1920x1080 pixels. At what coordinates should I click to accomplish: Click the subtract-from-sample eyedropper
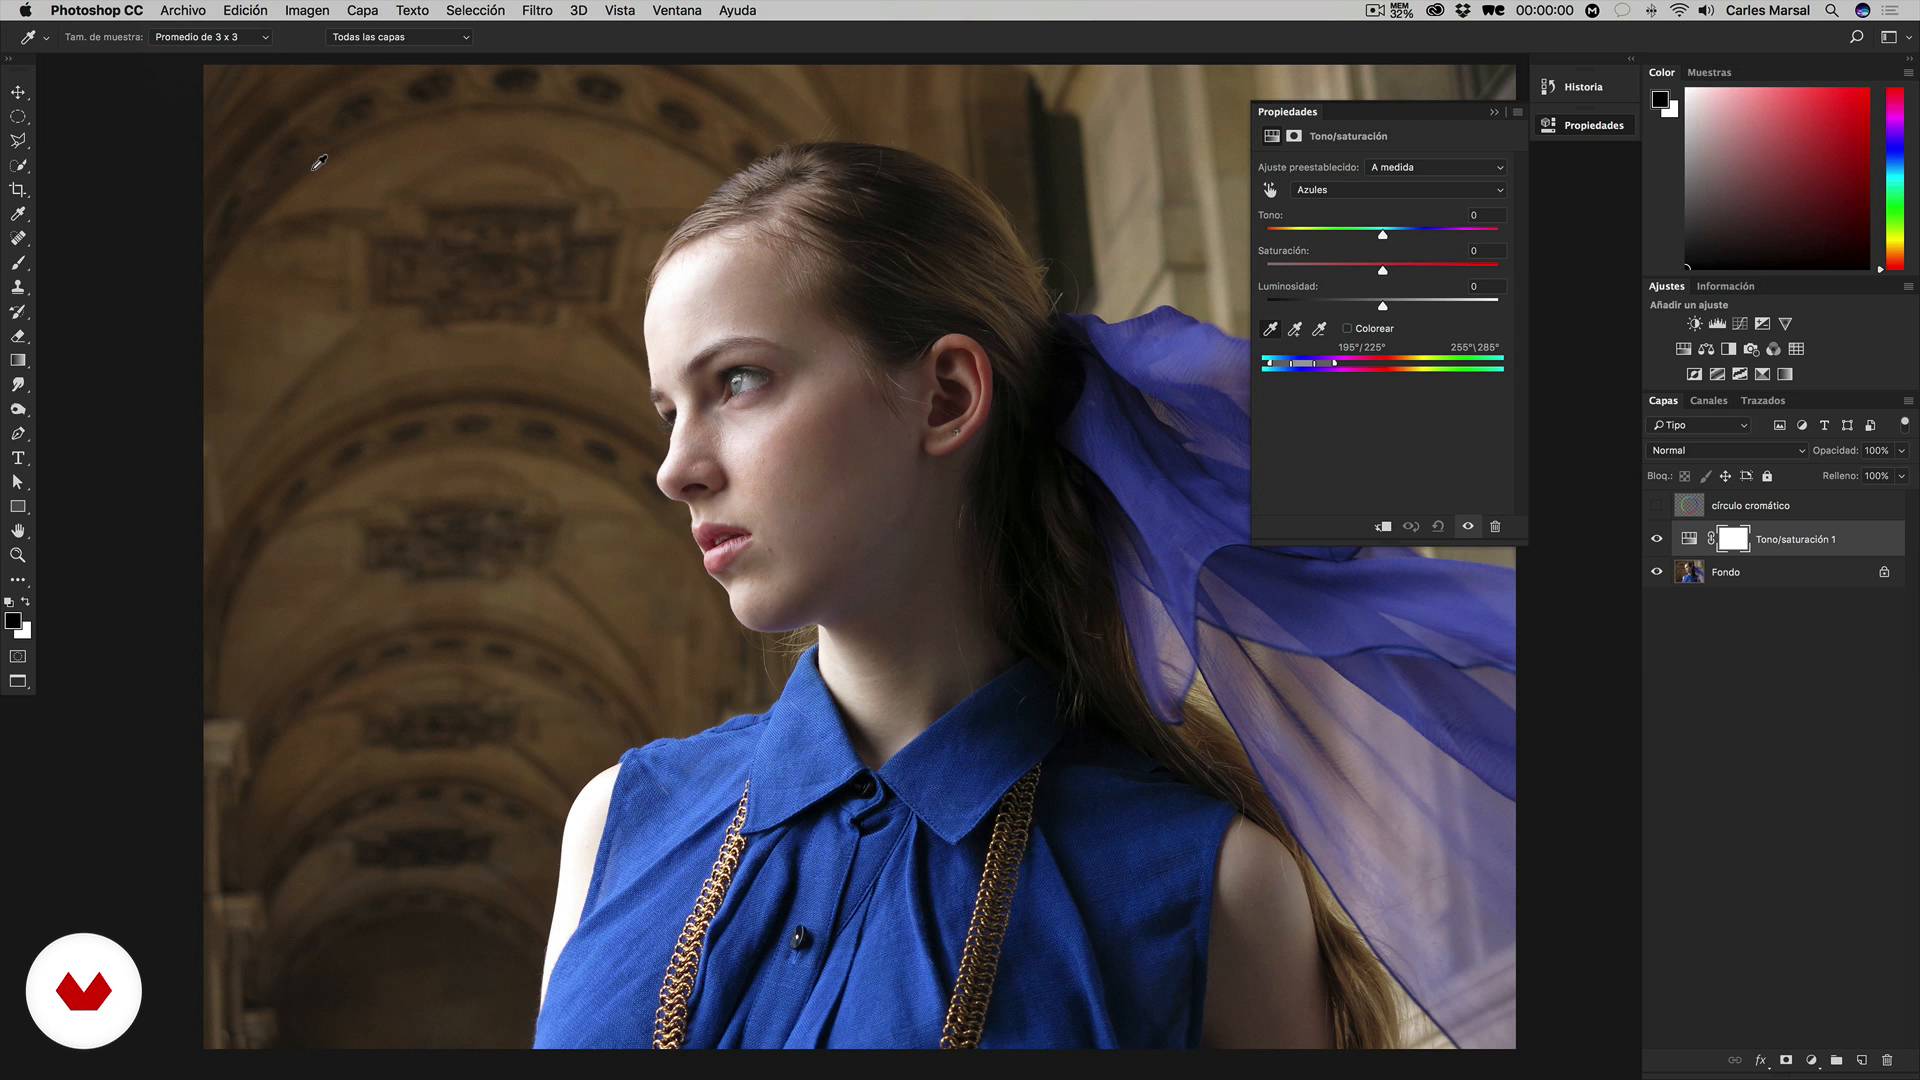tap(1319, 328)
